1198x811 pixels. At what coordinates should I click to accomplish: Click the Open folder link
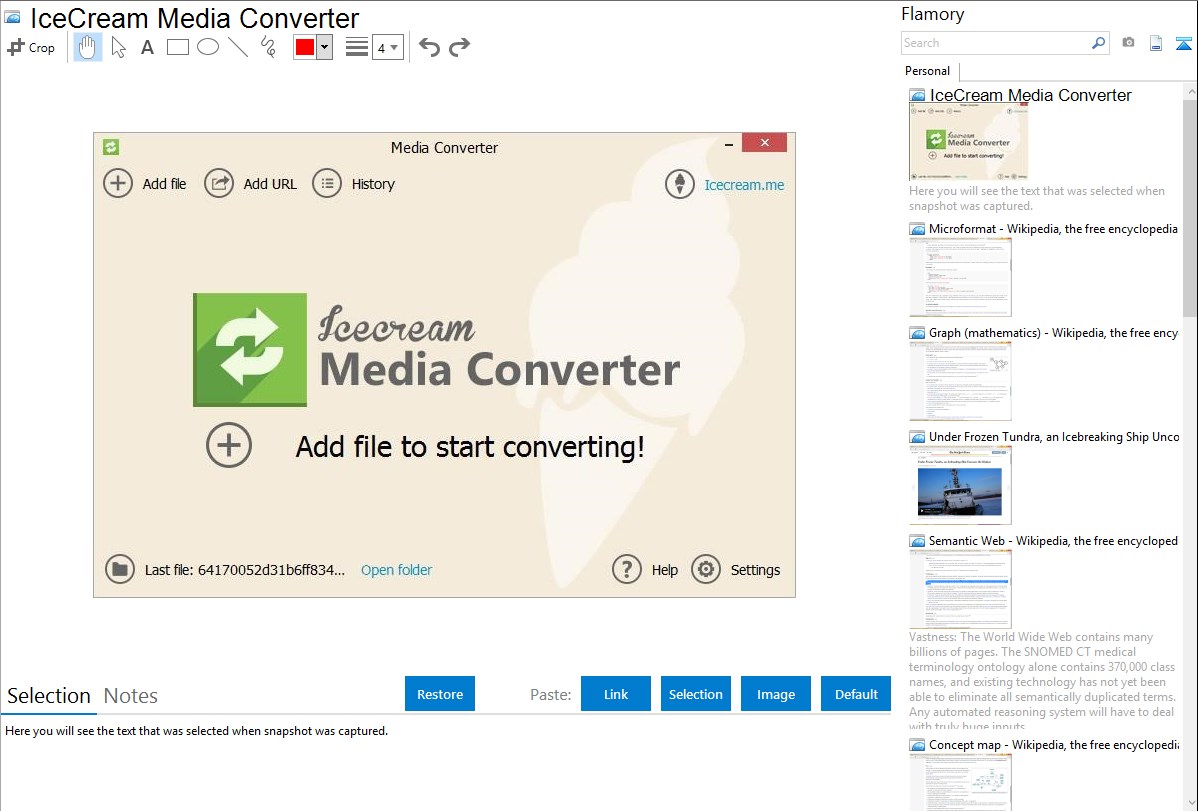[397, 570]
